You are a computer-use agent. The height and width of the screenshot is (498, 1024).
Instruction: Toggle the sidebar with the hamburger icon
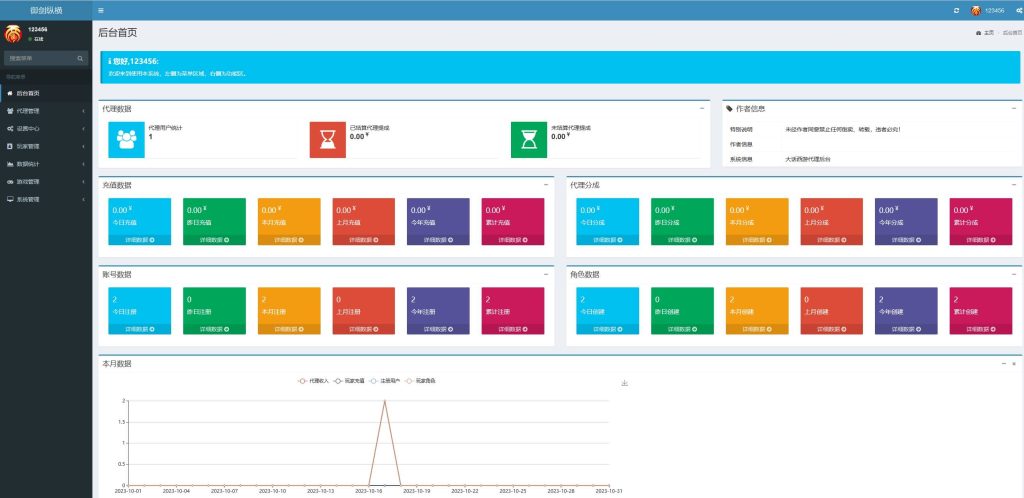[x=101, y=10]
